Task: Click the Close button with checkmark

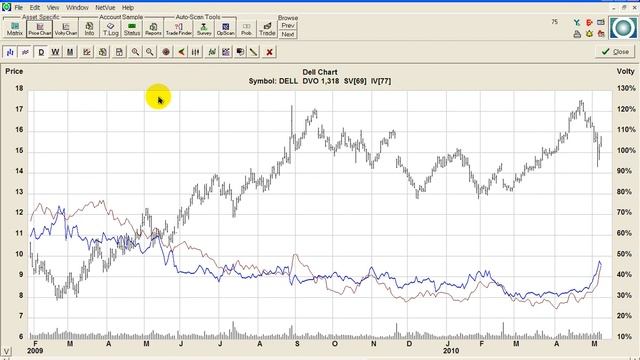Action: [x=615, y=52]
